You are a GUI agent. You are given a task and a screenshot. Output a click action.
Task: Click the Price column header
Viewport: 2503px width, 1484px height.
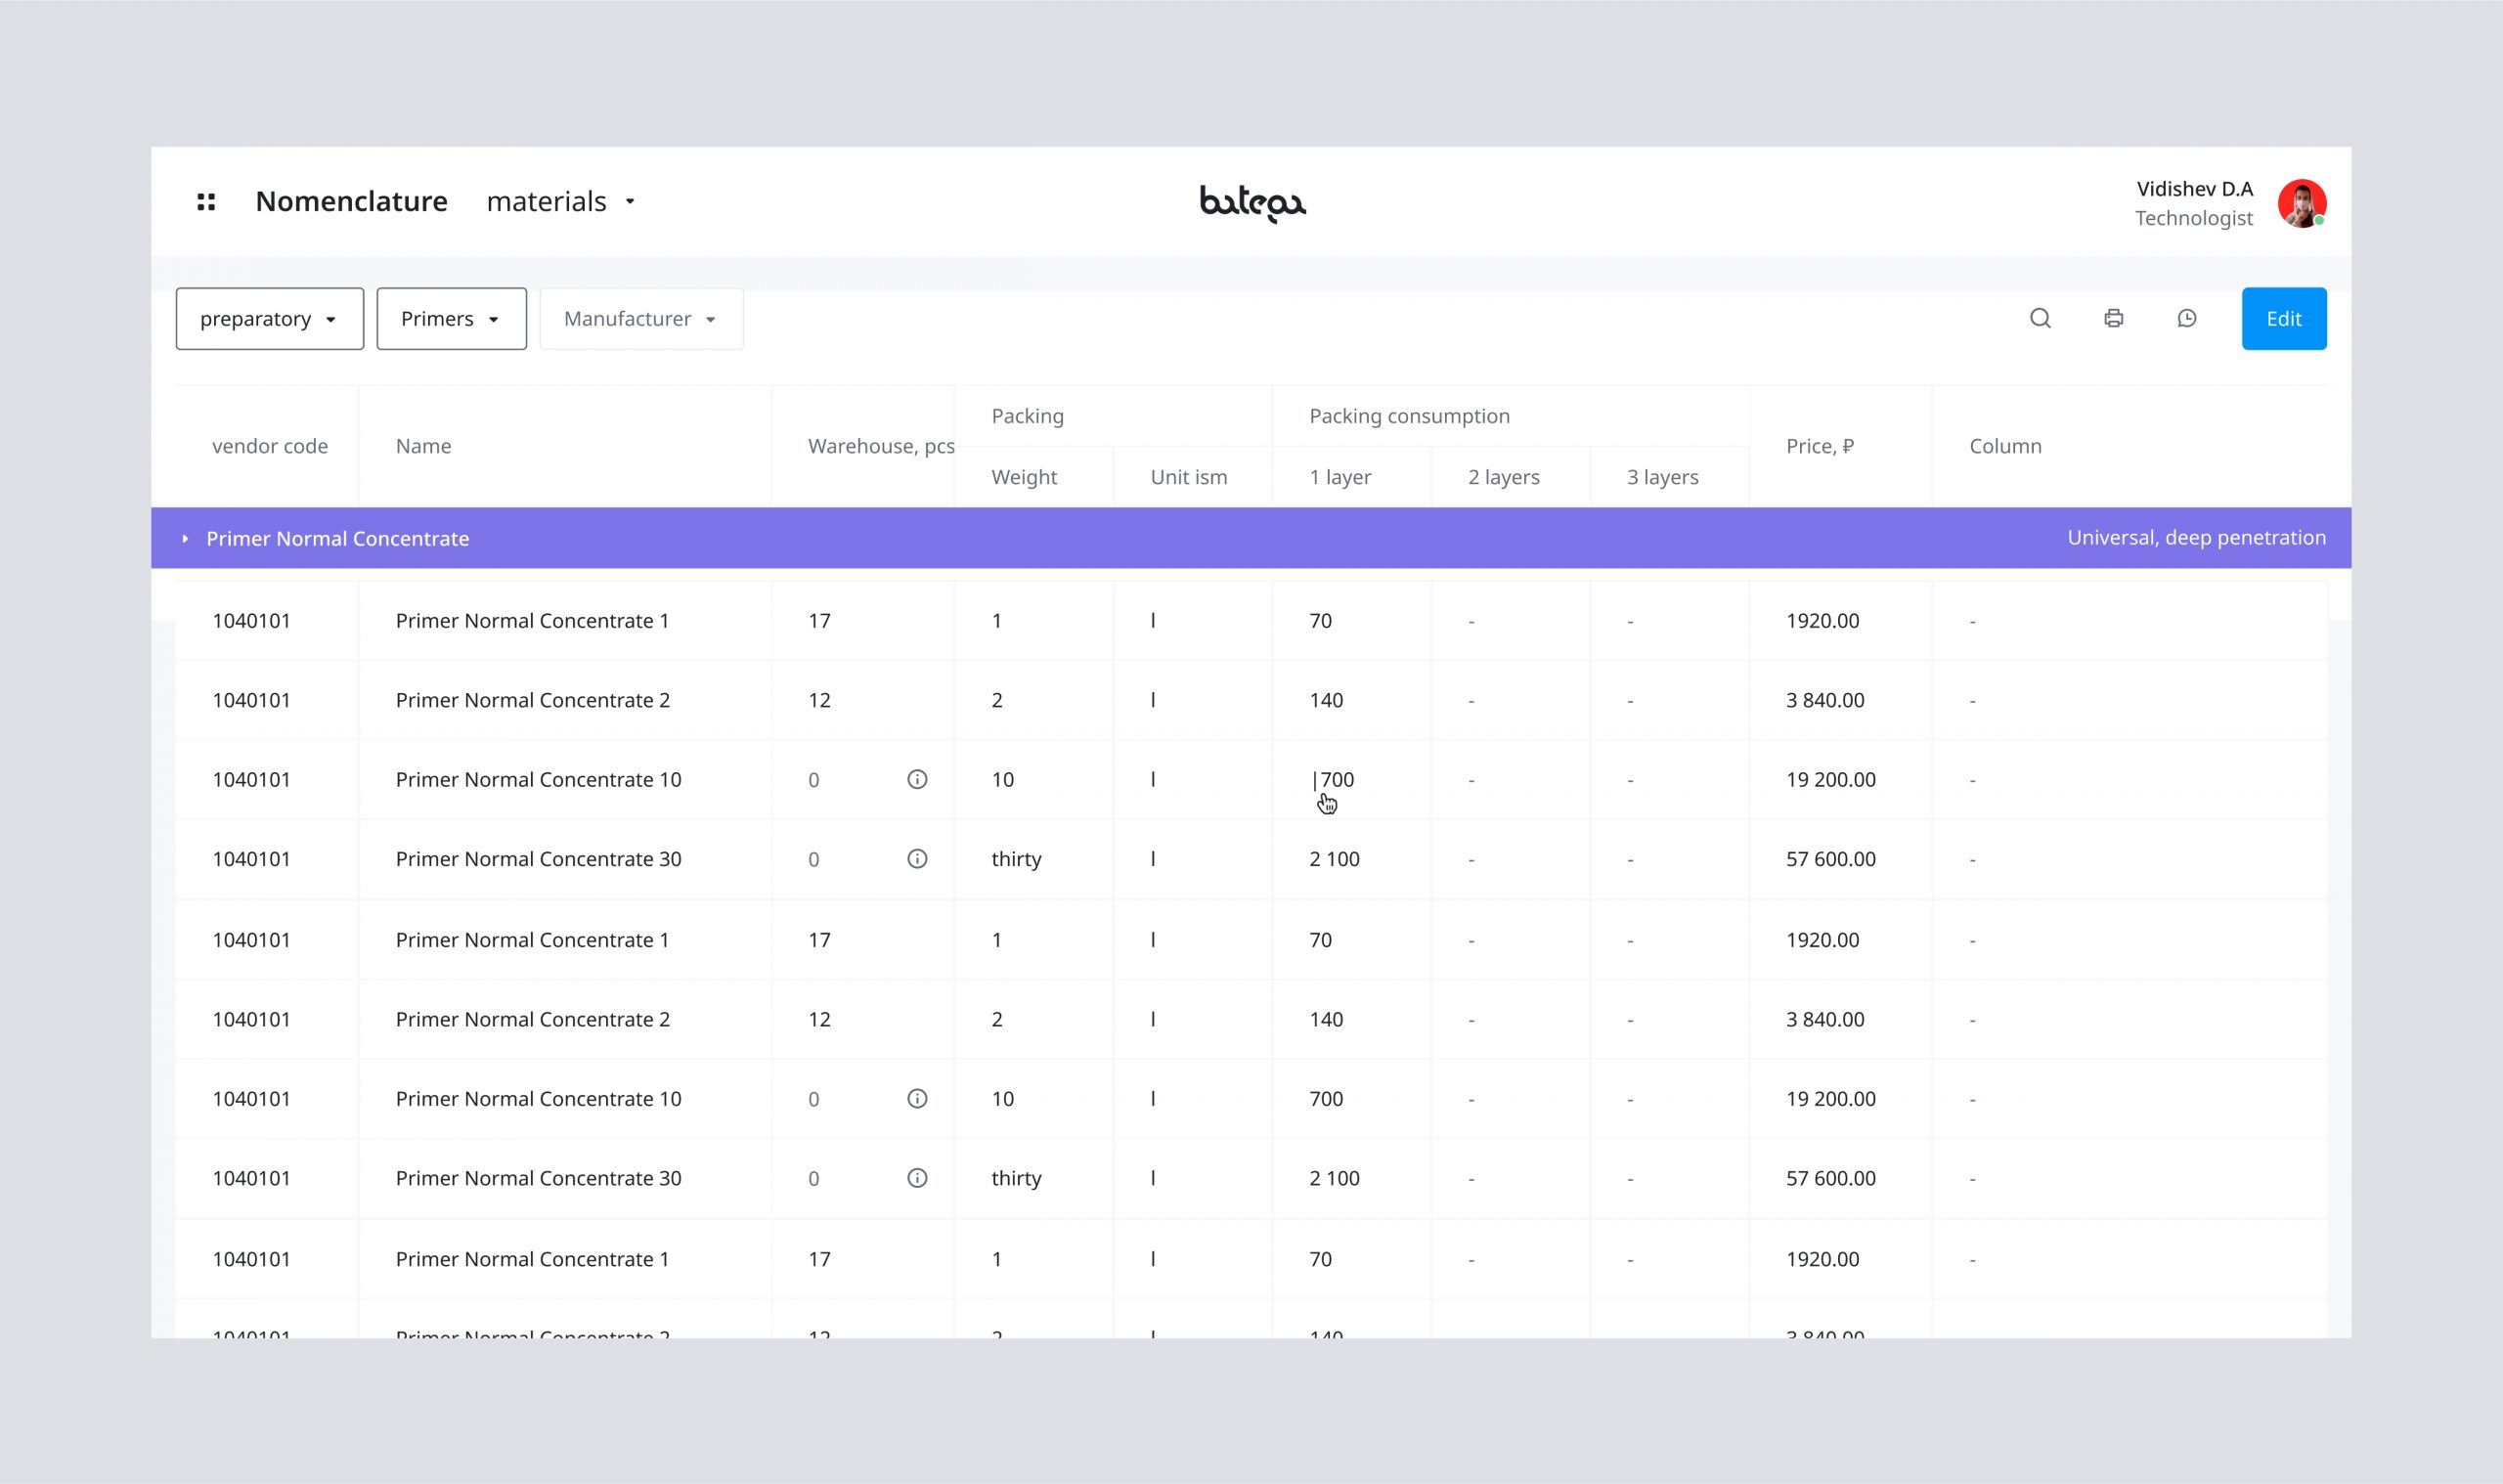coord(1819,446)
